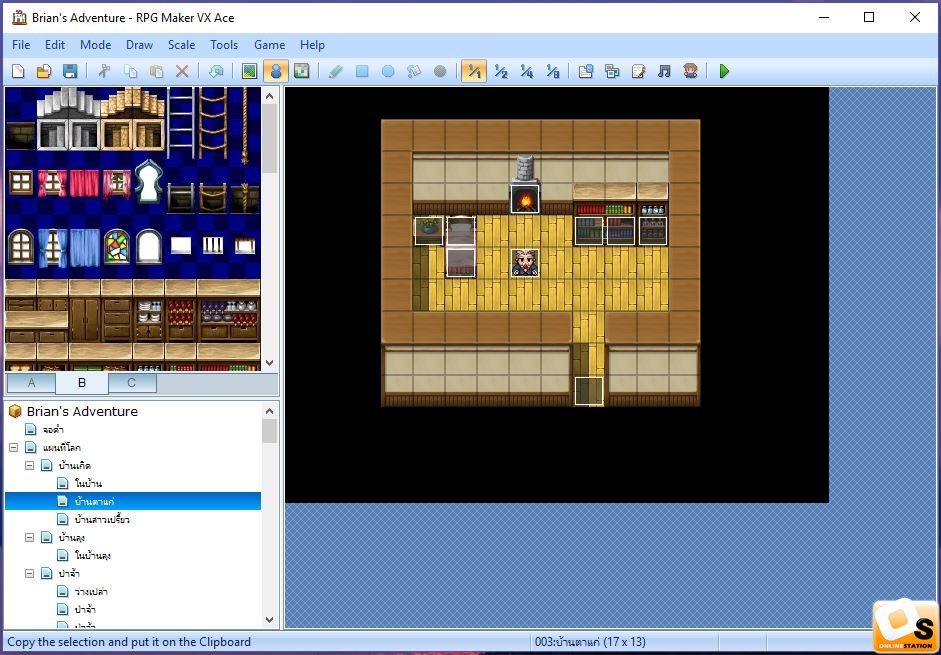Set map zoom scale to 1/1

[x=474, y=71]
